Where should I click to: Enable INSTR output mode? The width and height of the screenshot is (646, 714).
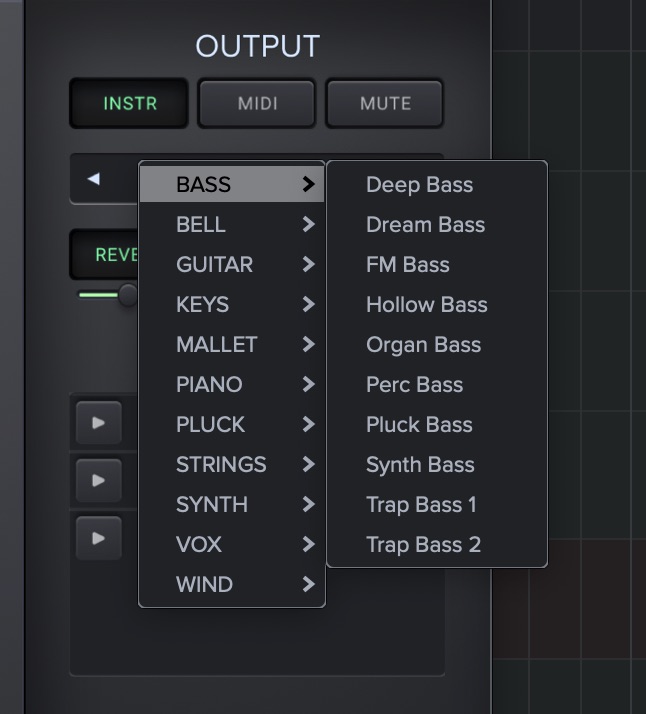point(129,103)
